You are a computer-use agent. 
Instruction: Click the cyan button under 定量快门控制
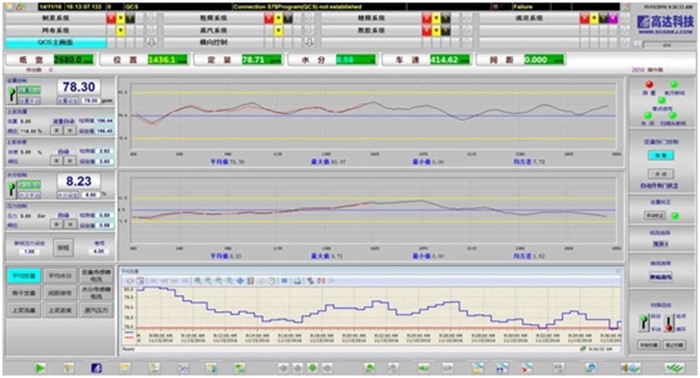click(661, 155)
